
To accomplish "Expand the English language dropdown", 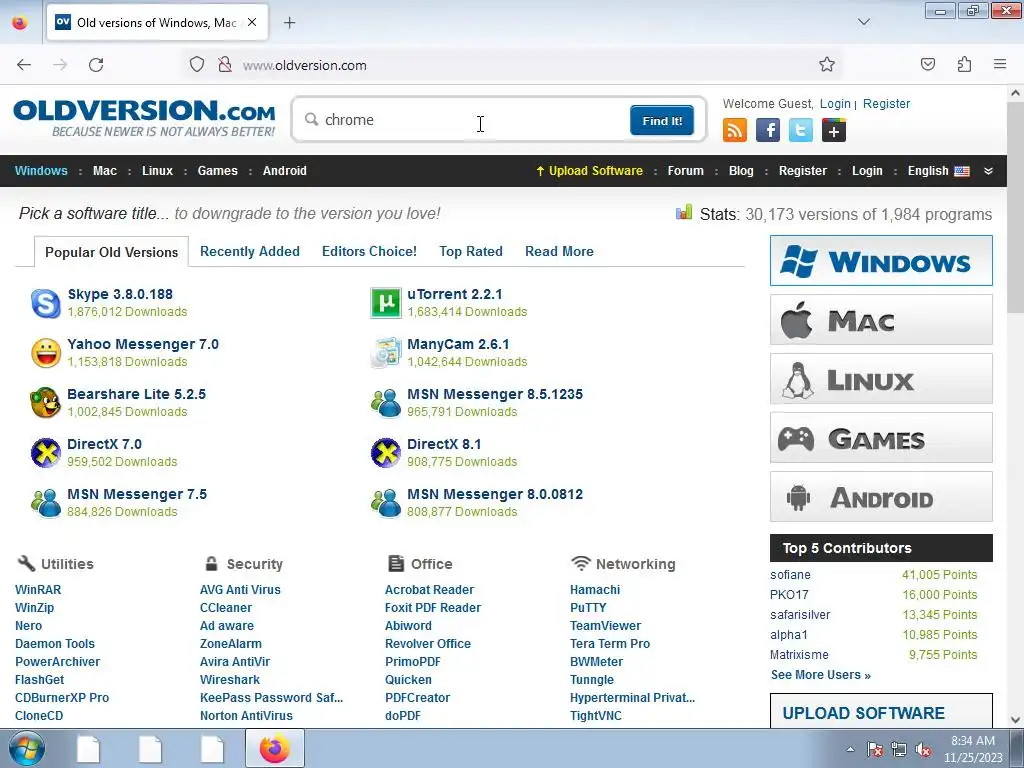I will point(938,171).
